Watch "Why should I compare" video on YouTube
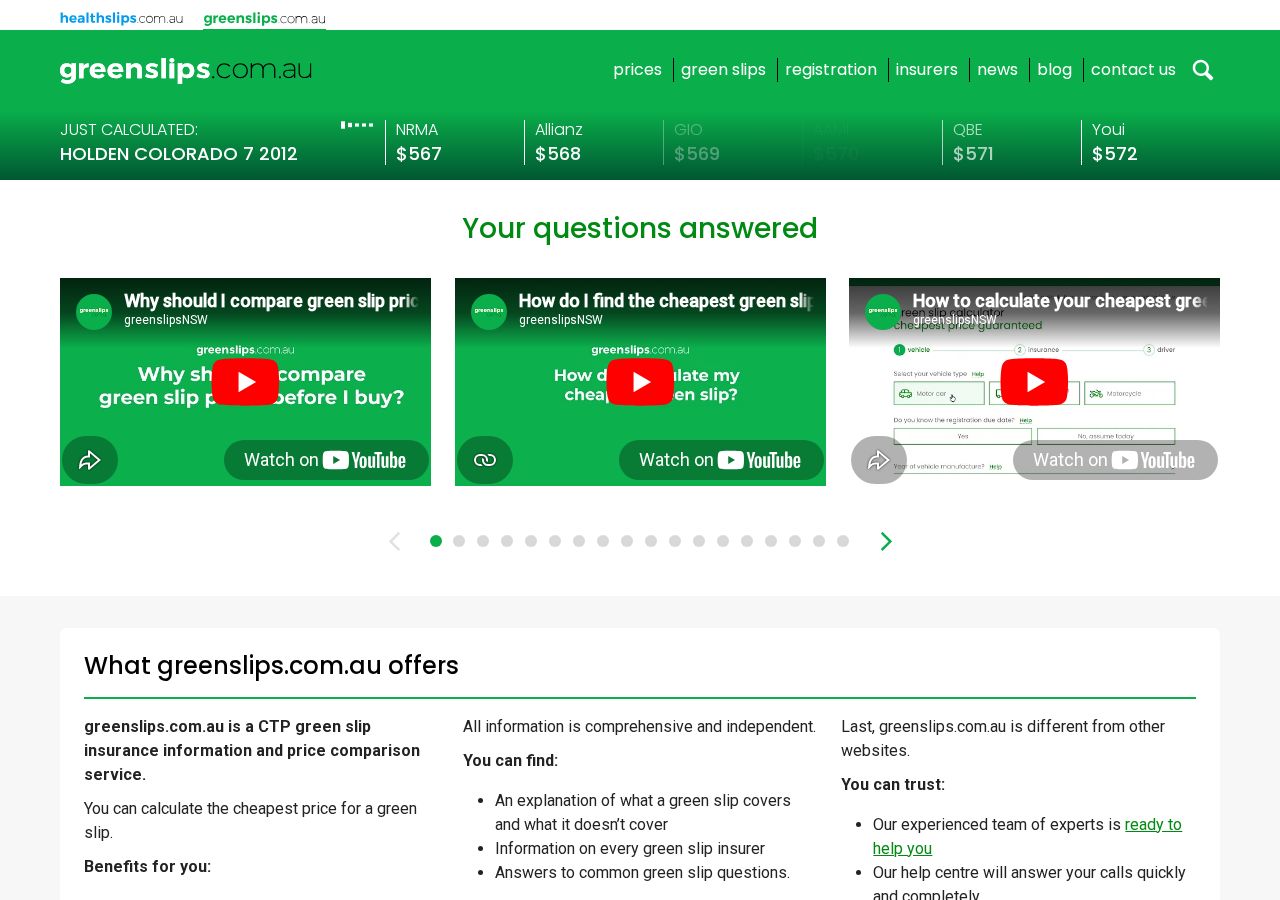 point(326,460)
